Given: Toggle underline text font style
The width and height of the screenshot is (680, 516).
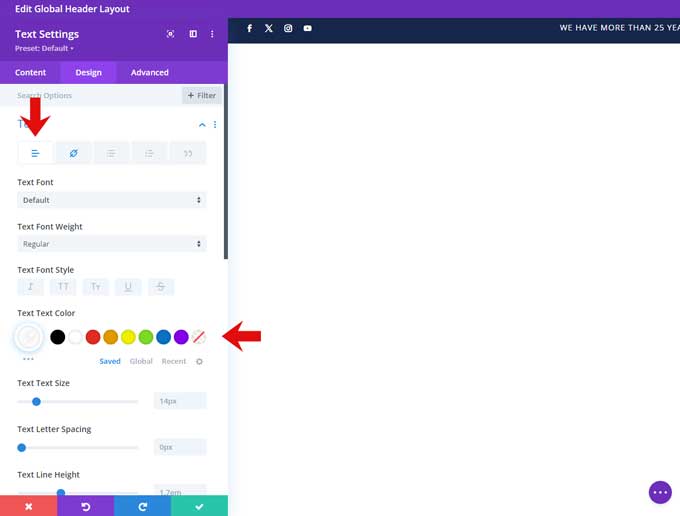Looking at the screenshot, I should (128, 287).
